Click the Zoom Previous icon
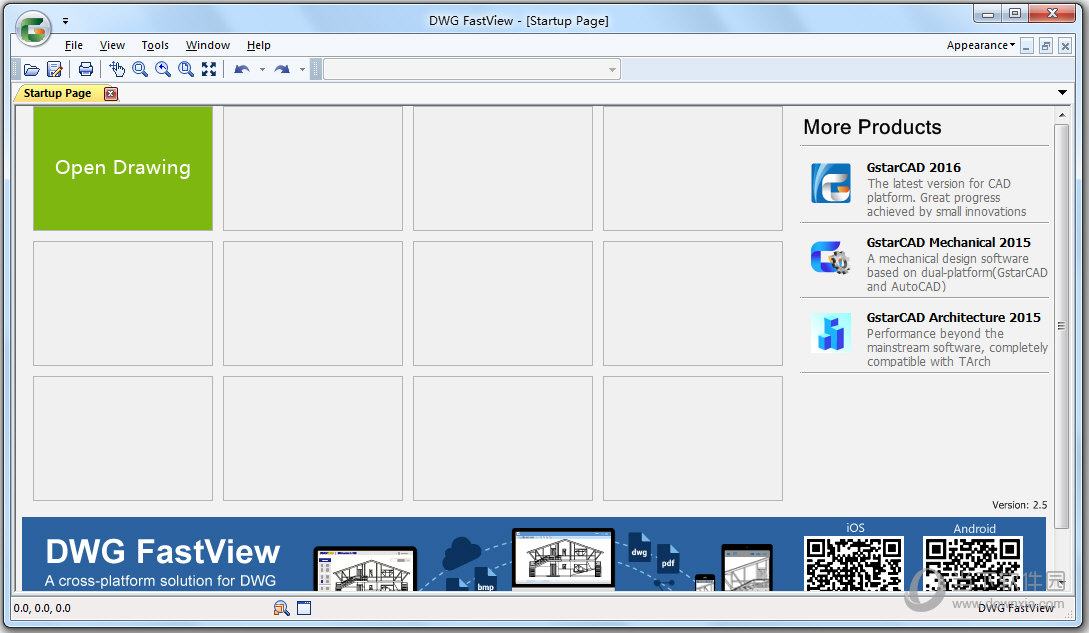Viewport: 1089px width, 633px height. pyautogui.click(x=163, y=69)
